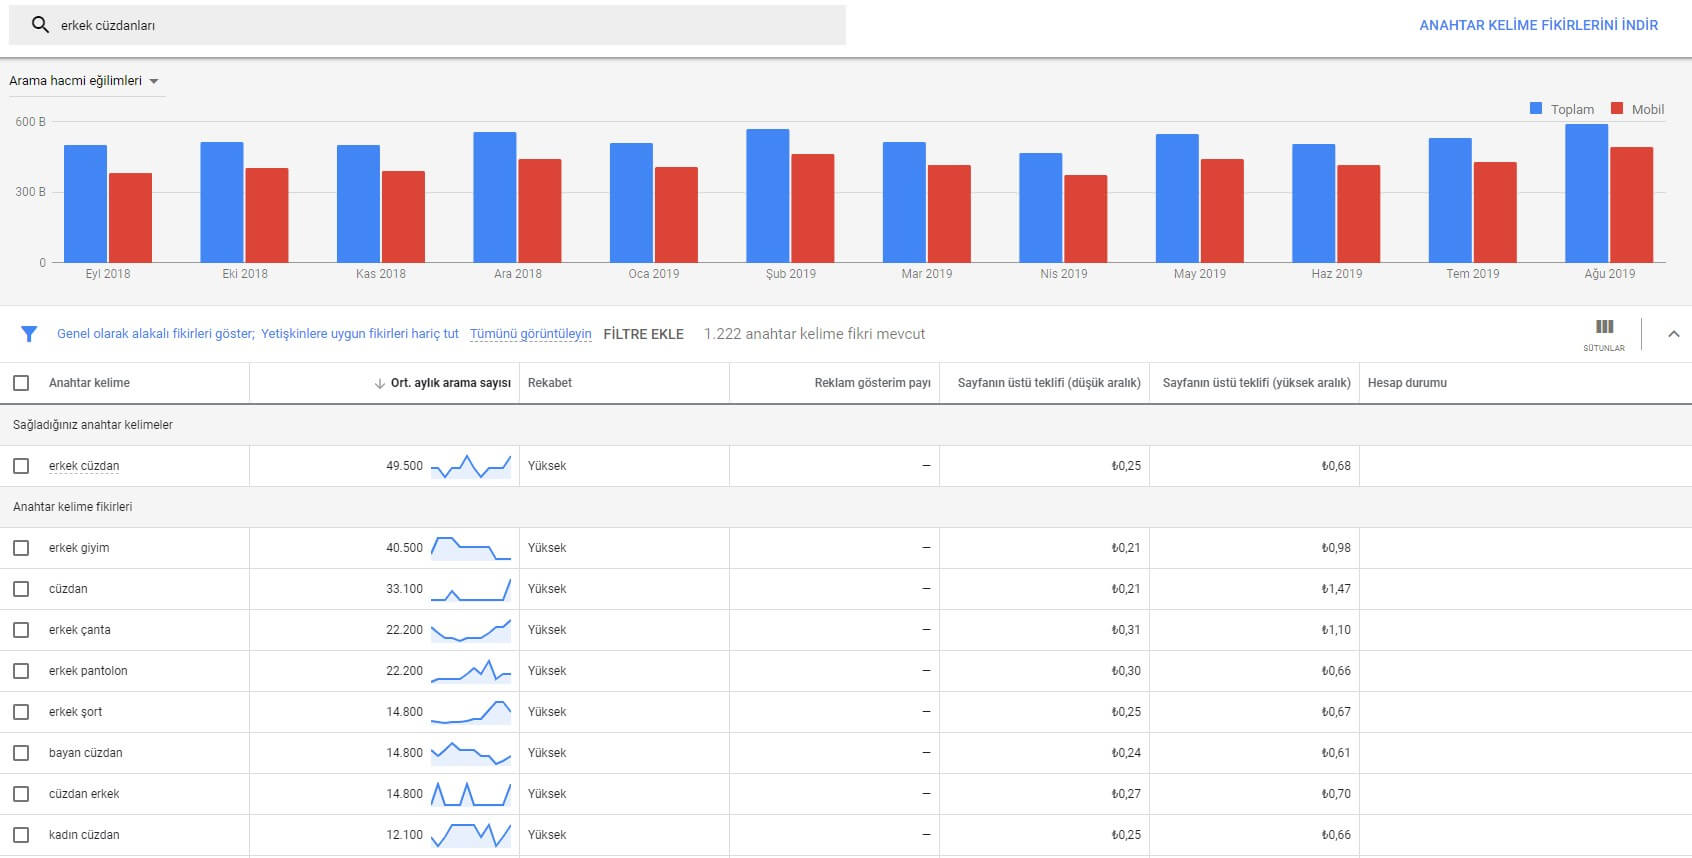Viewport: 1692px width, 858px height.
Task: Click the FİLTRE EKLE button
Action: click(643, 334)
